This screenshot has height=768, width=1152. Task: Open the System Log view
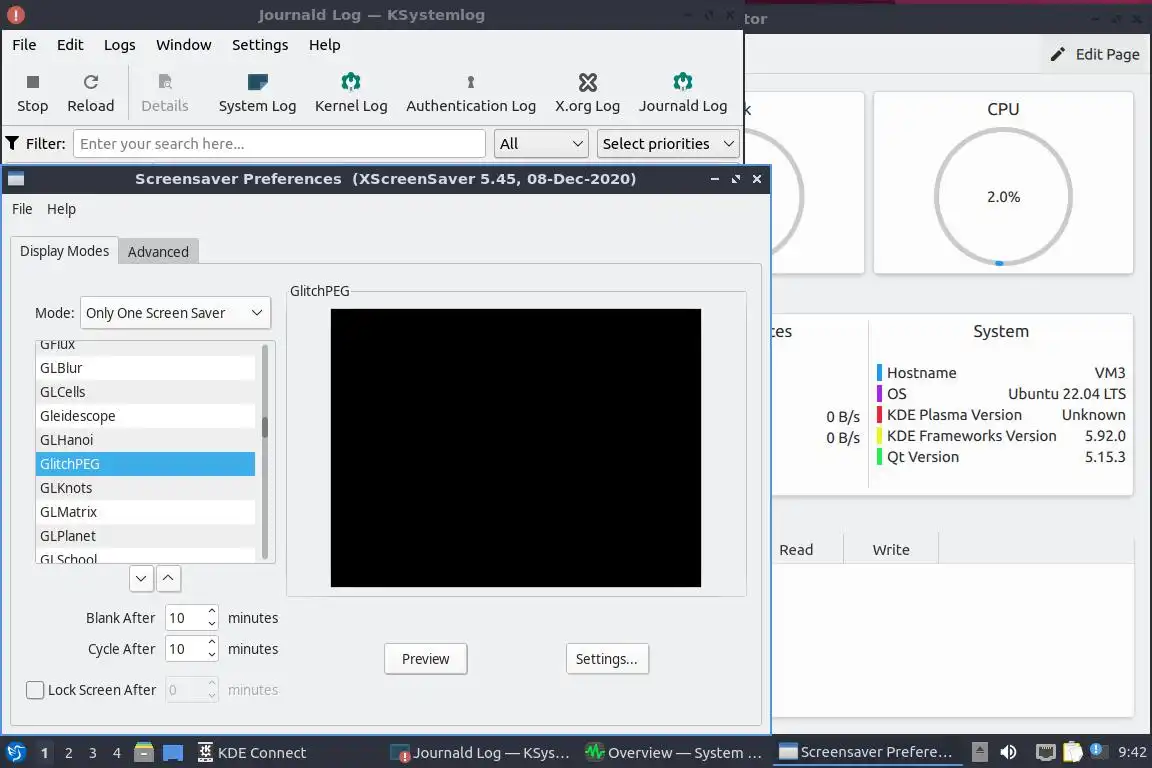(257, 93)
